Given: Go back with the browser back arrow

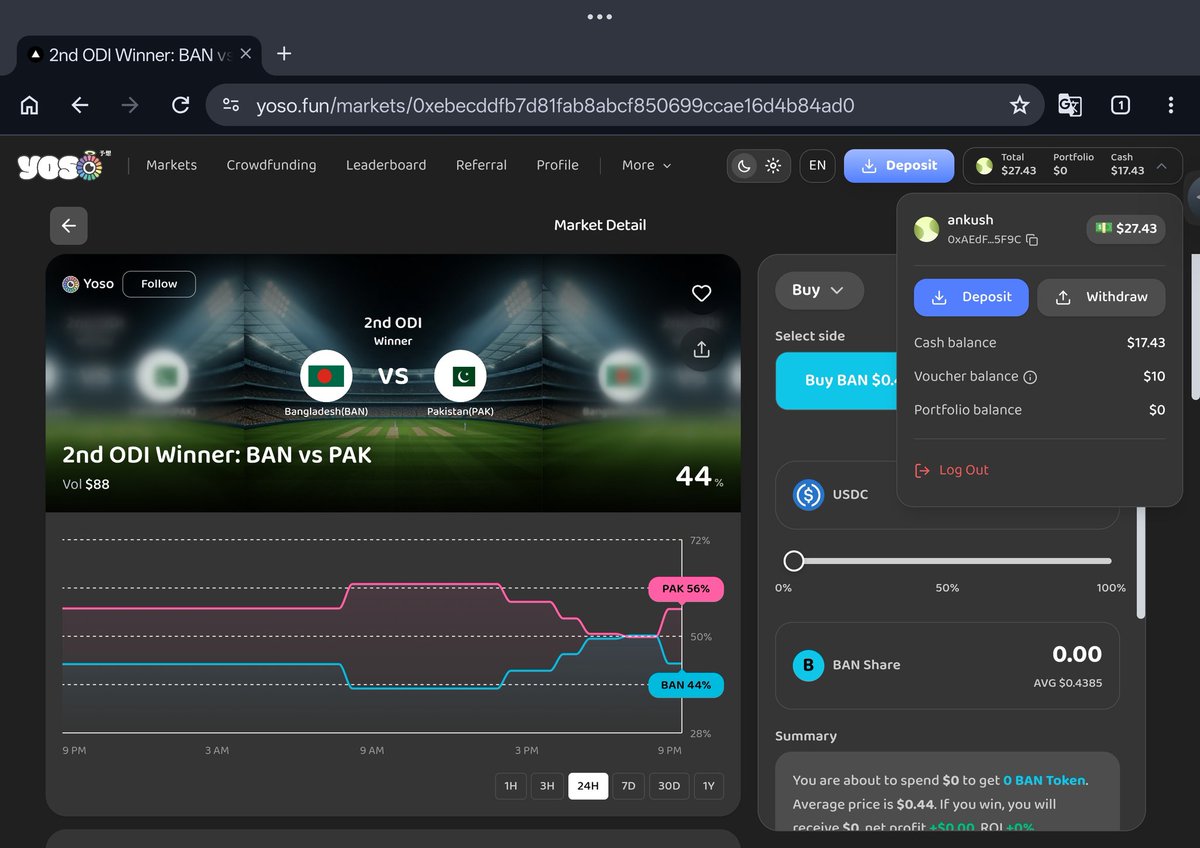Looking at the screenshot, I should click(80, 105).
